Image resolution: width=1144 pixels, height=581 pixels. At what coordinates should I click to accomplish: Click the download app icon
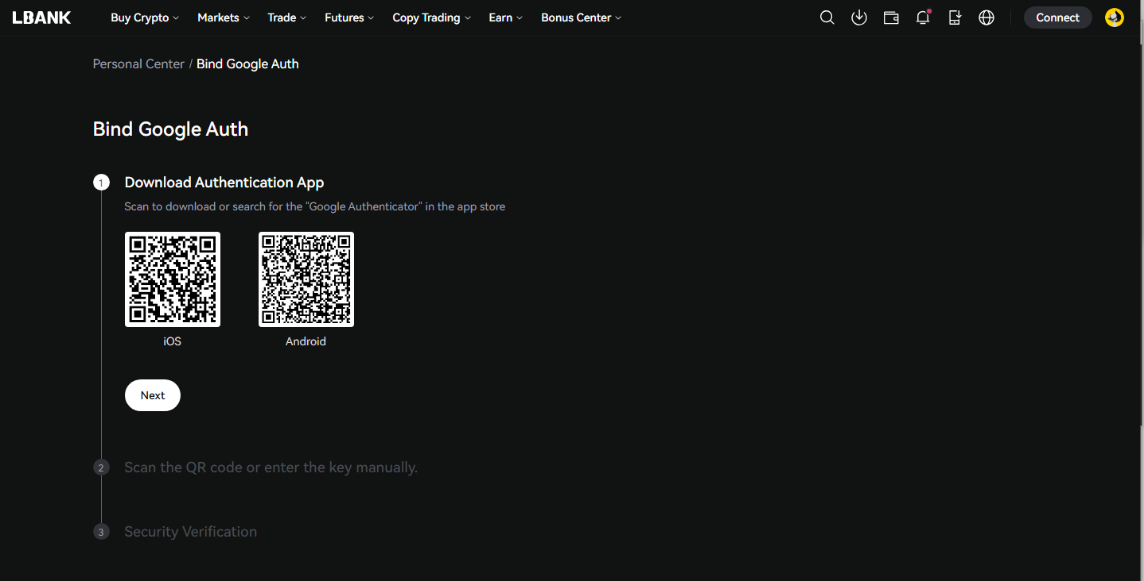pos(859,18)
